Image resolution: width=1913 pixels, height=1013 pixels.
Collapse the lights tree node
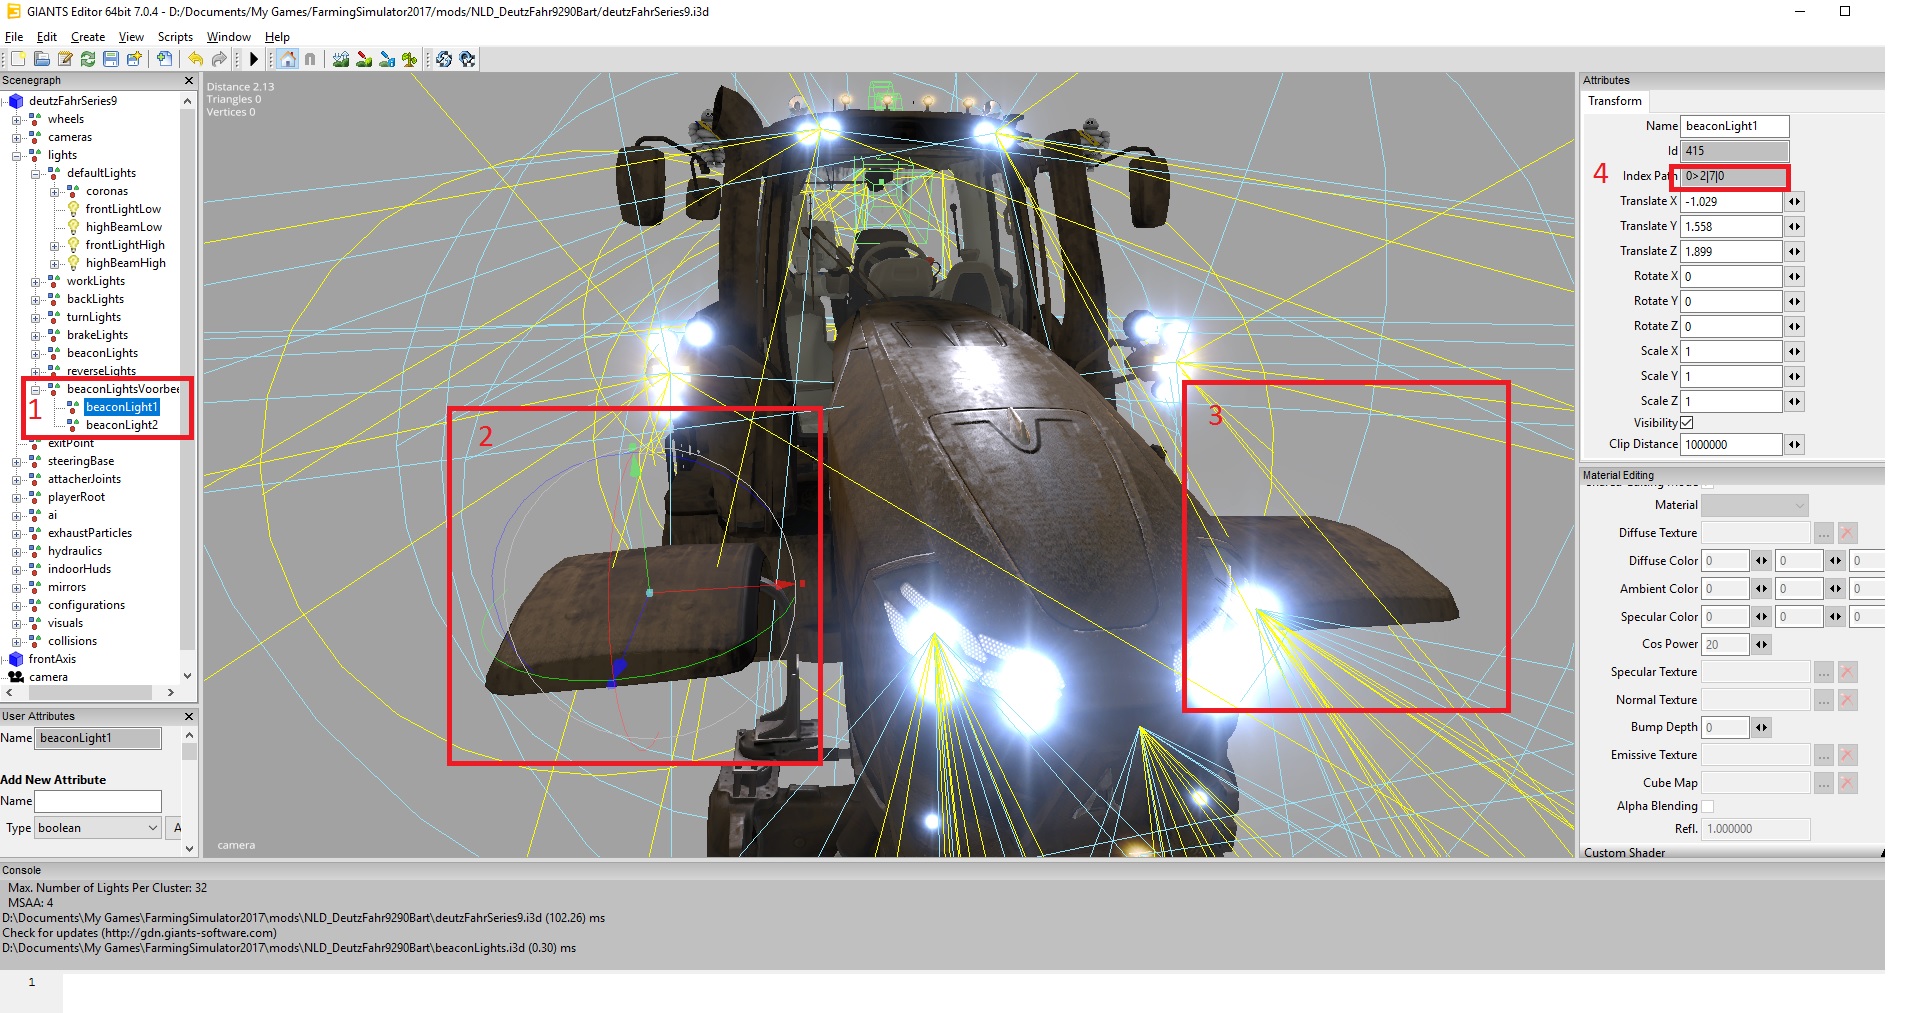point(16,155)
